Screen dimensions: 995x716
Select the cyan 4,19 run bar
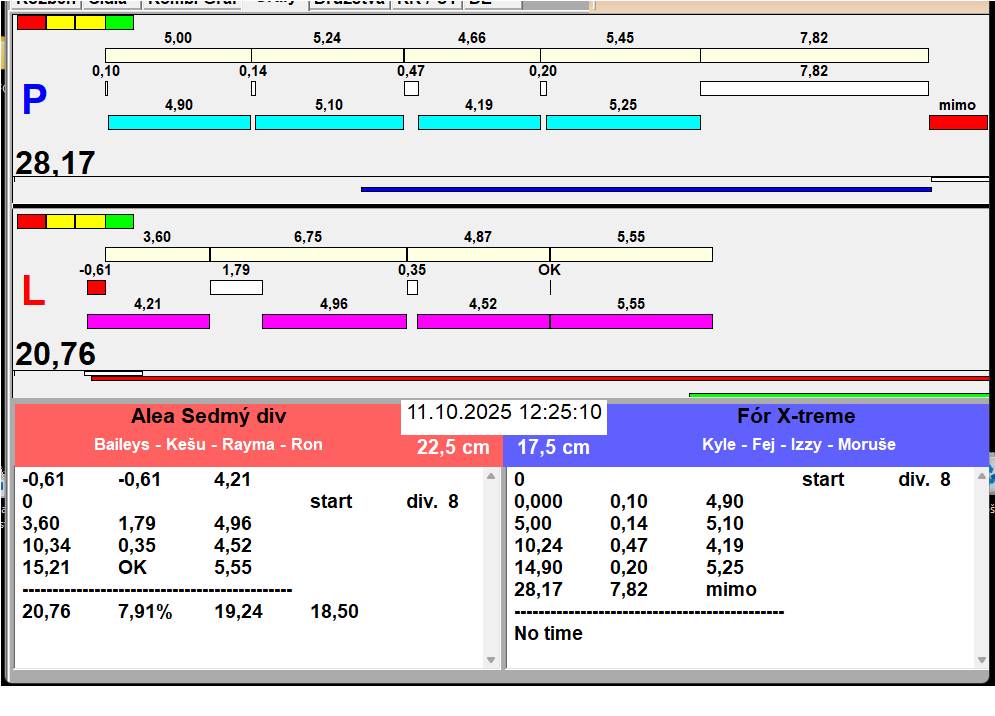coord(478,122)
